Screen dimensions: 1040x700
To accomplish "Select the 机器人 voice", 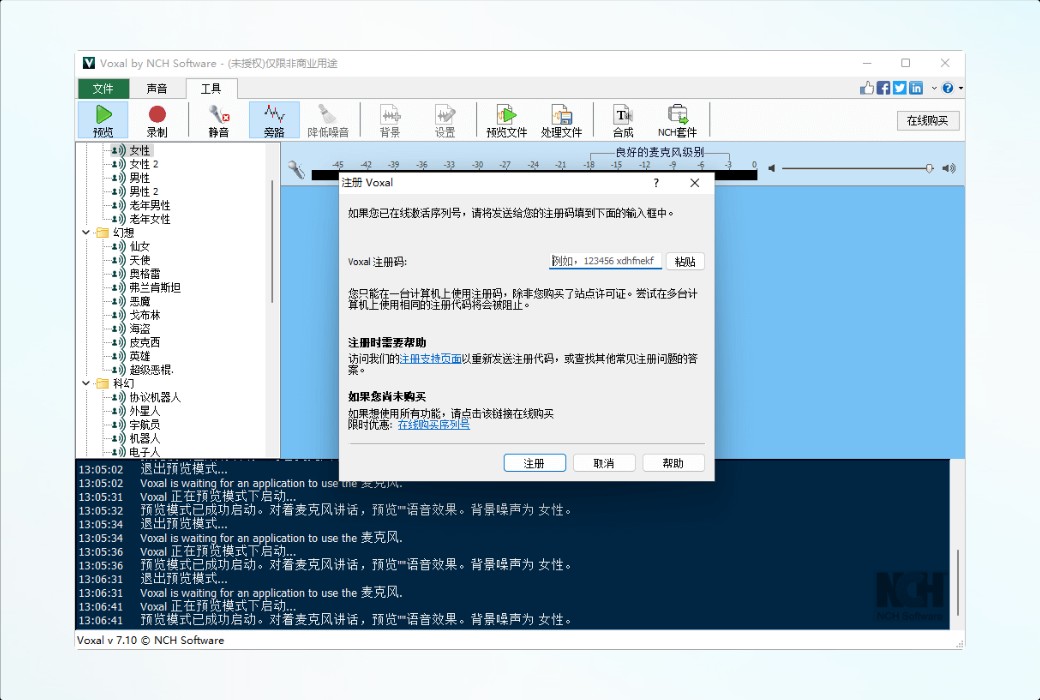I will pos(145,439).
